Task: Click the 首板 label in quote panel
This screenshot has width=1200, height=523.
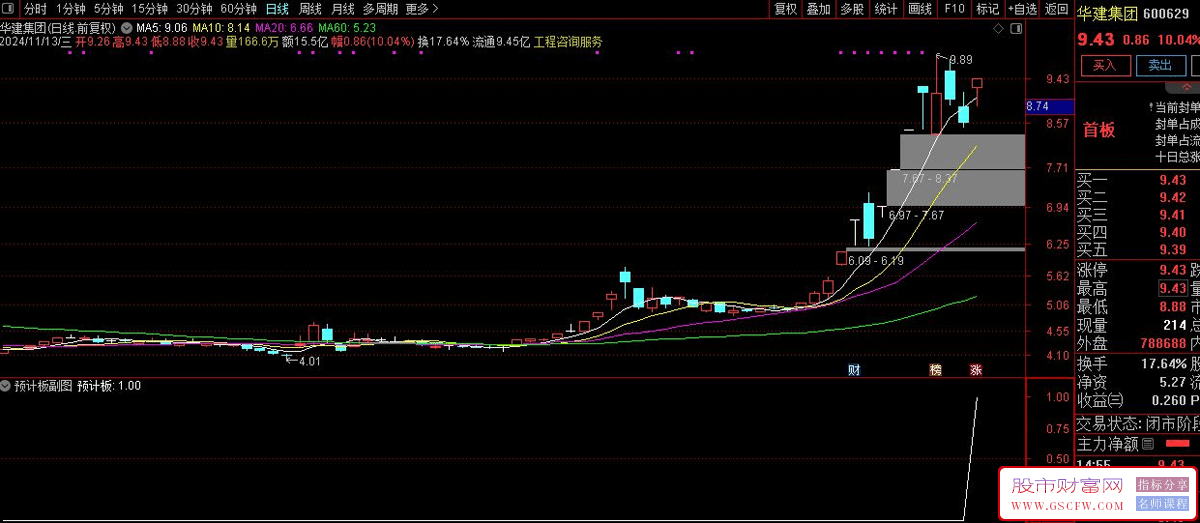Action: click(1099, 129)
